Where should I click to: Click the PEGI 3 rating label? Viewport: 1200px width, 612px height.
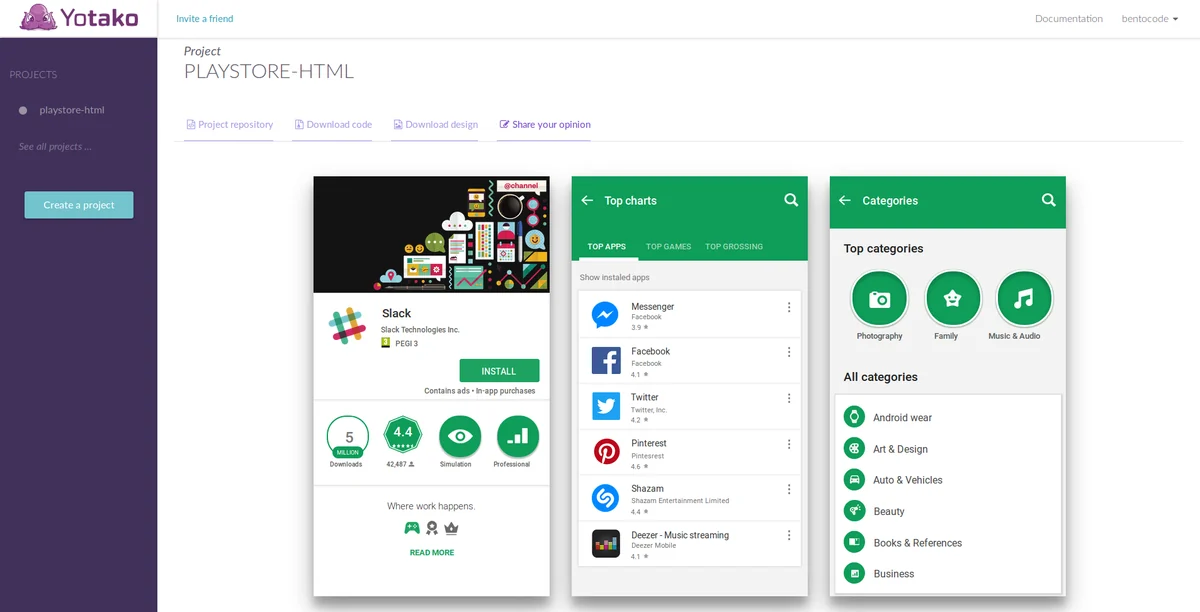tap(406, 344)
